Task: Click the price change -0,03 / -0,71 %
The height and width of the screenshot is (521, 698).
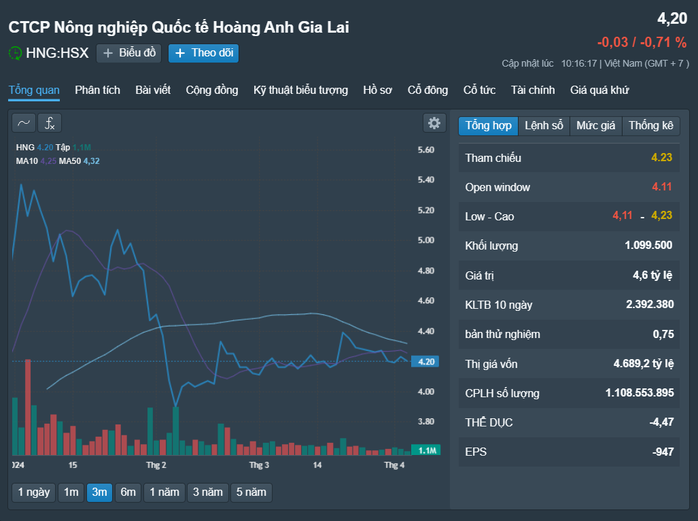Action: [641, 42]
